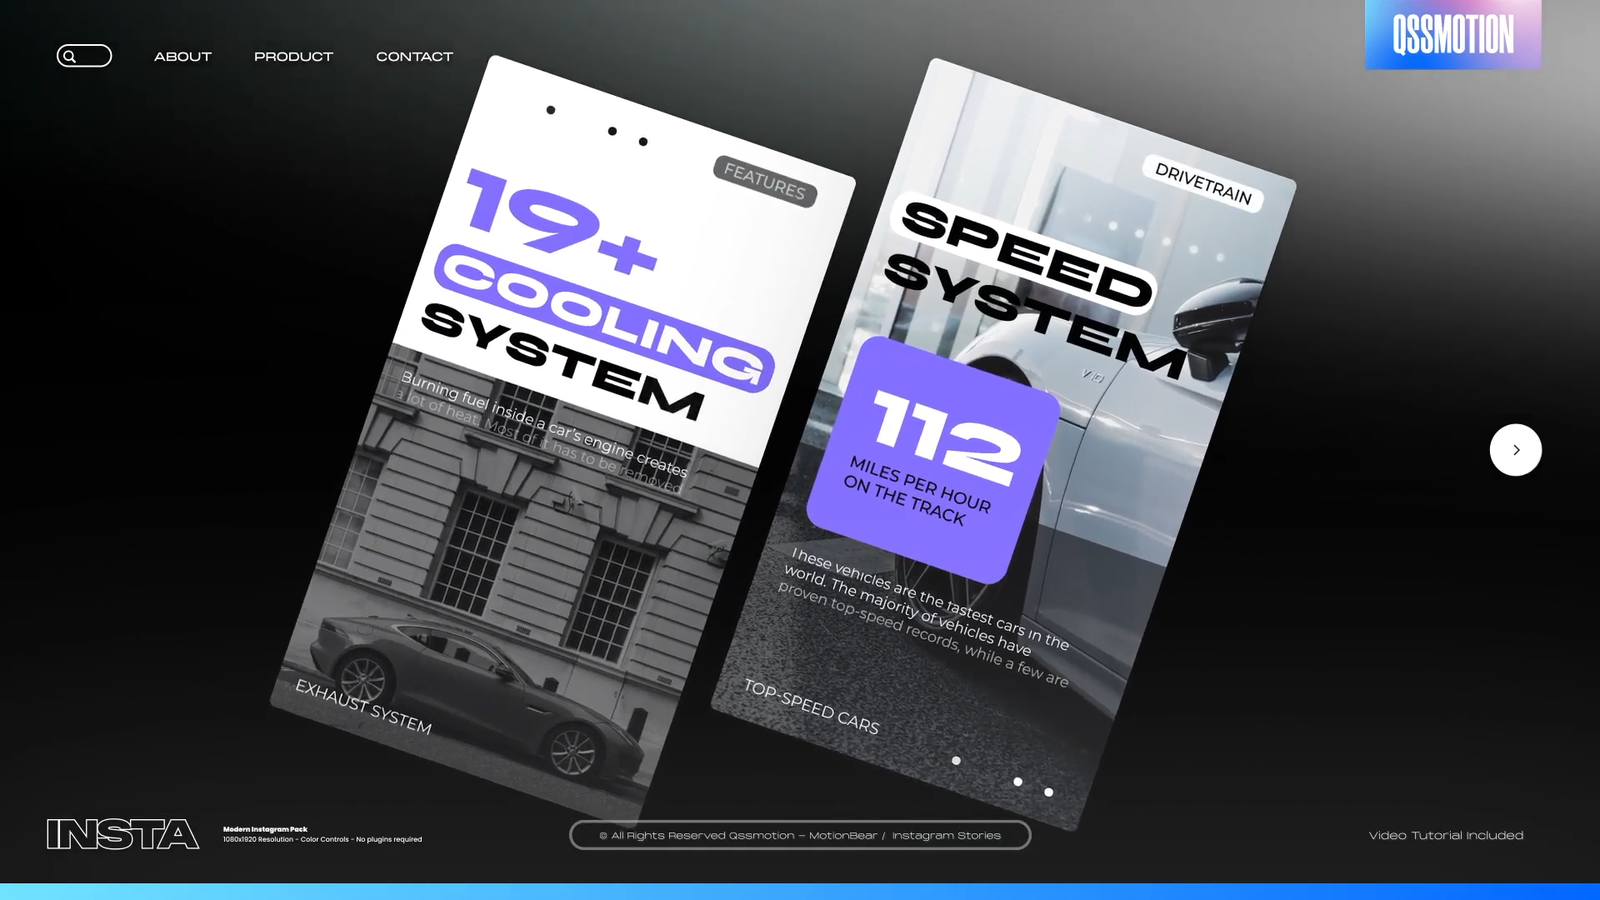Go to next slide with arrow button
This screenshot has width=1600, height=900.
pyautogui.click(x=1516, y=450)
